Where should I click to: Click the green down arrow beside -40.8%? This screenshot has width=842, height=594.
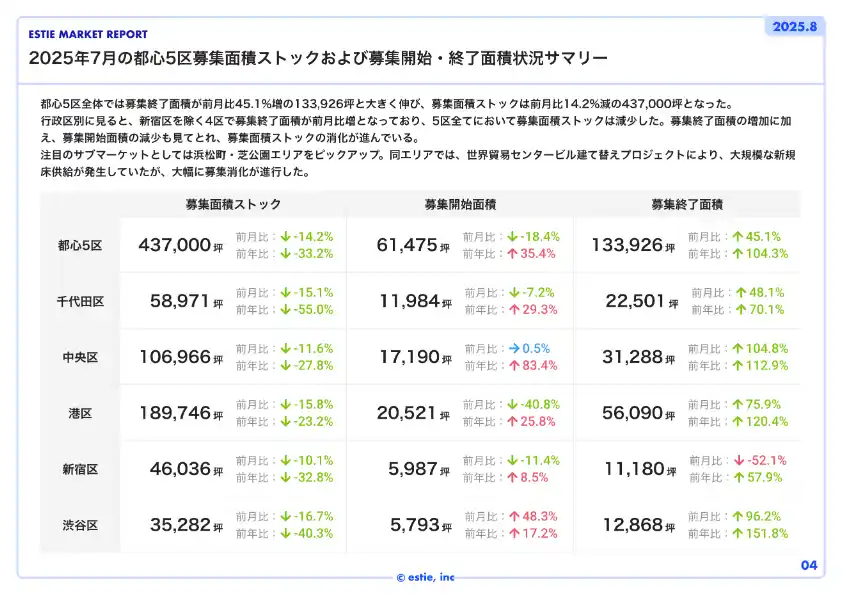coord(513,405)
